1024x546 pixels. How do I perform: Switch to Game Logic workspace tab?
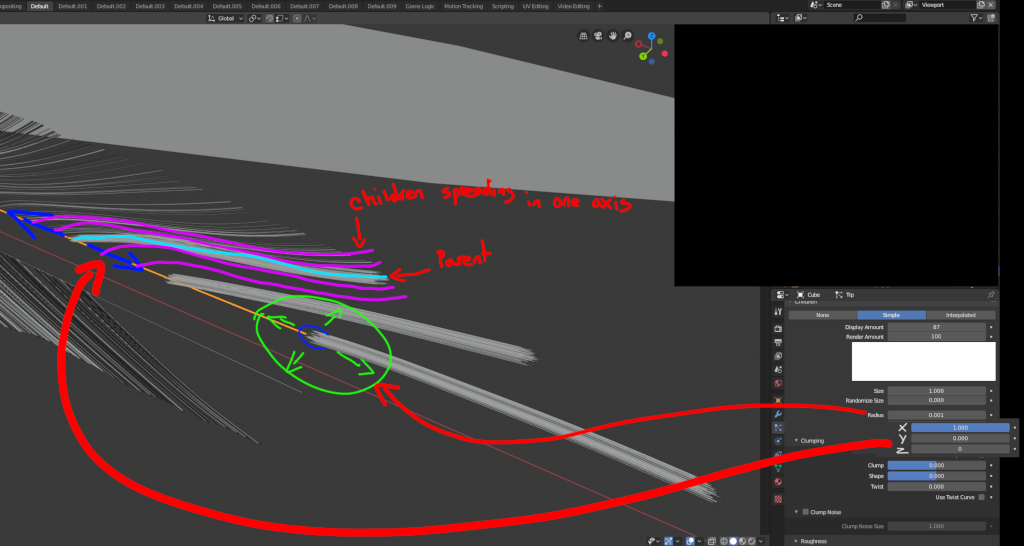[x=420, y=6]
